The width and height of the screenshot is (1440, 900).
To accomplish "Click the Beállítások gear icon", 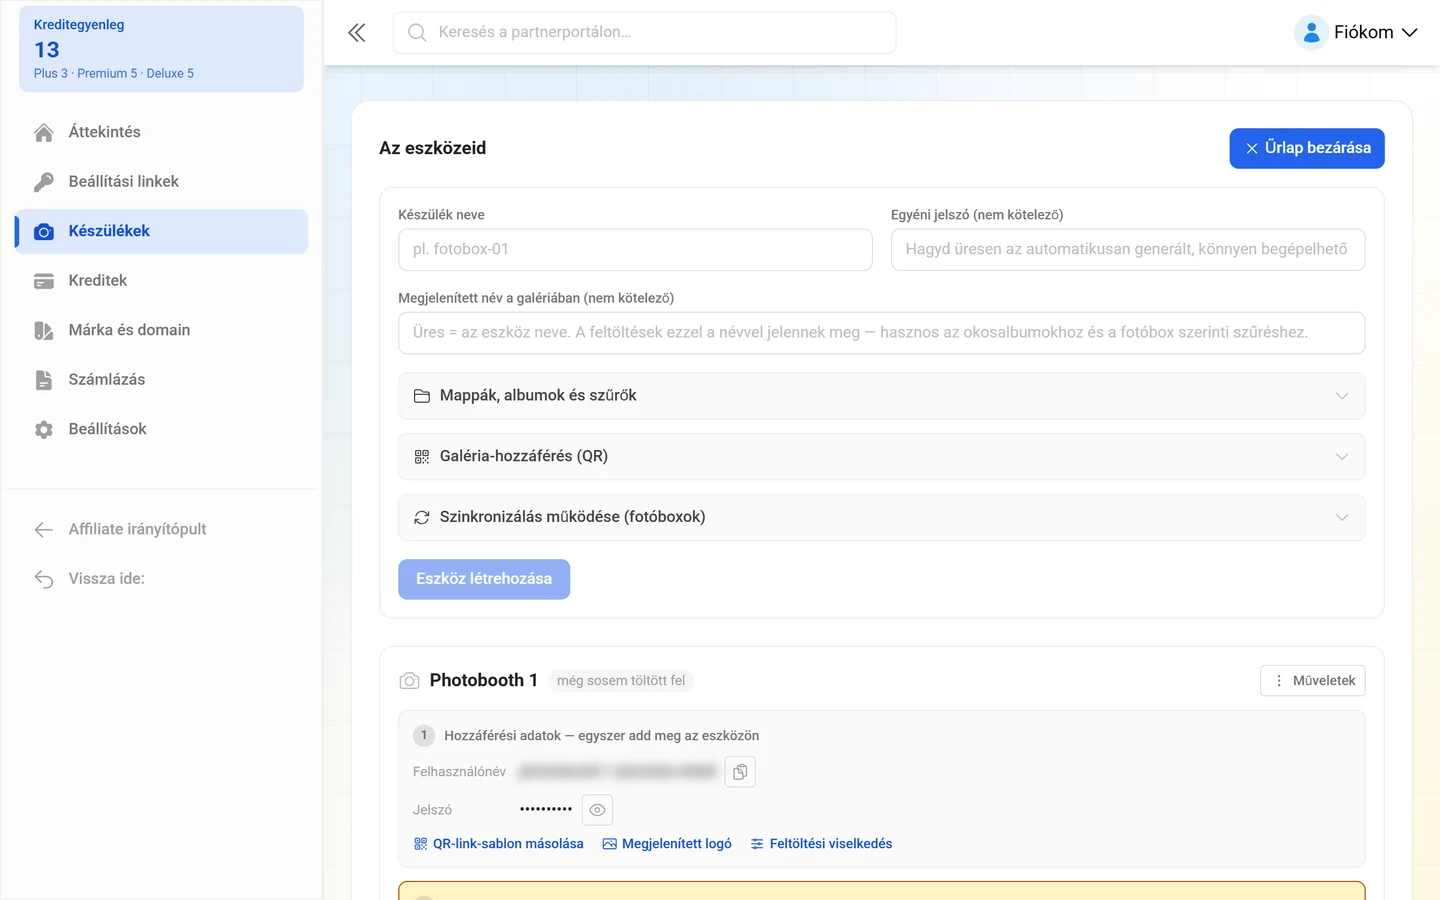I will [x=44, y=430].
